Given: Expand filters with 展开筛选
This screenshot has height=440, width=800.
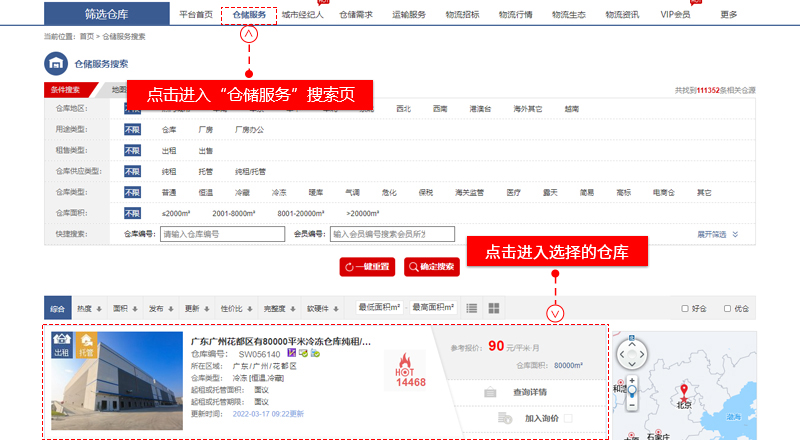Looking at the screenshot, I should 717,234.
